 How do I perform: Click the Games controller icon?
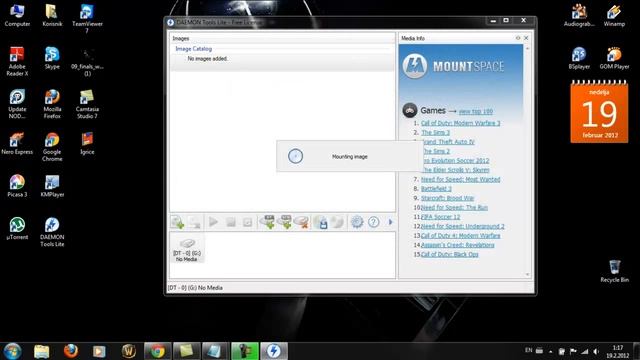pyautogui.click(x=409, y=111)
